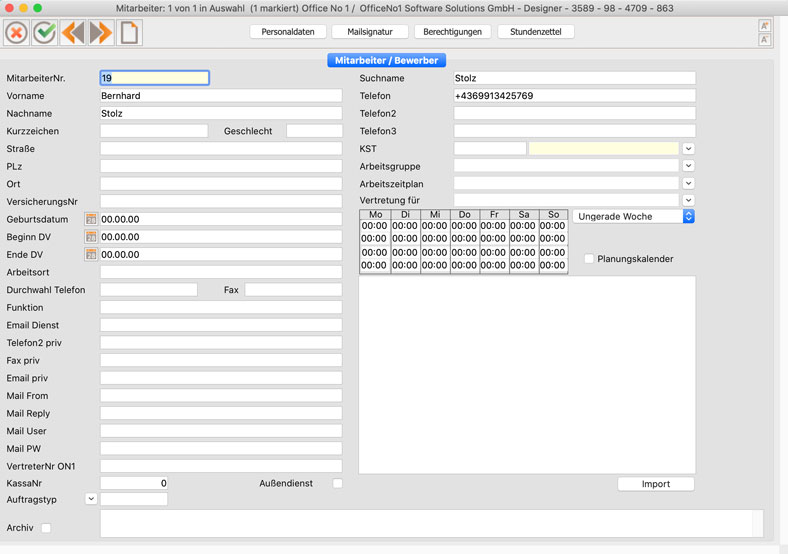Click the Straße input field
Screen dimensions: 788x554
click(221, 148)
